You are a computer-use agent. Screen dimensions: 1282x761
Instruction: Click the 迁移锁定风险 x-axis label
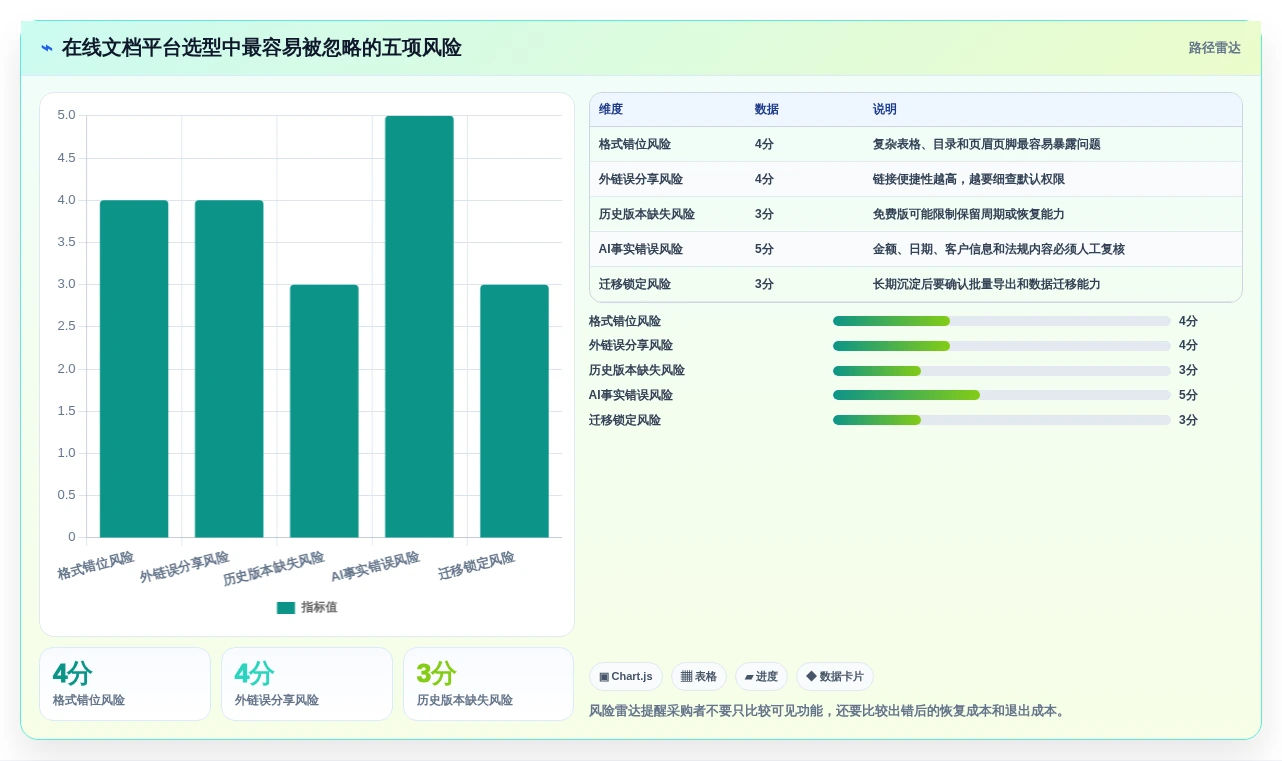(x=476, y=566)
